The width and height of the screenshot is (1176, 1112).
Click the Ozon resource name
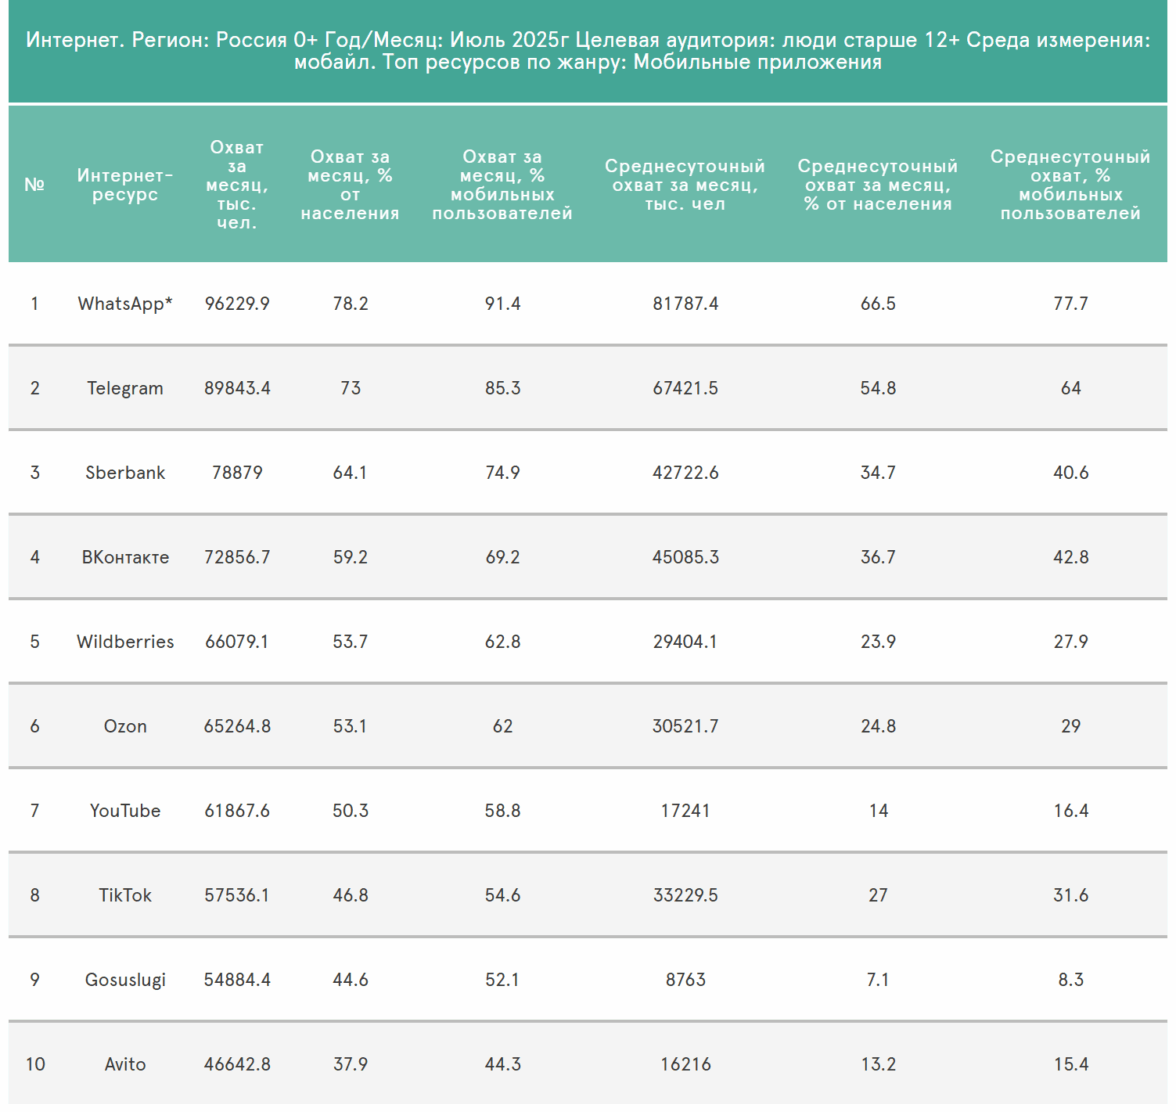click(x=125, y=726)
